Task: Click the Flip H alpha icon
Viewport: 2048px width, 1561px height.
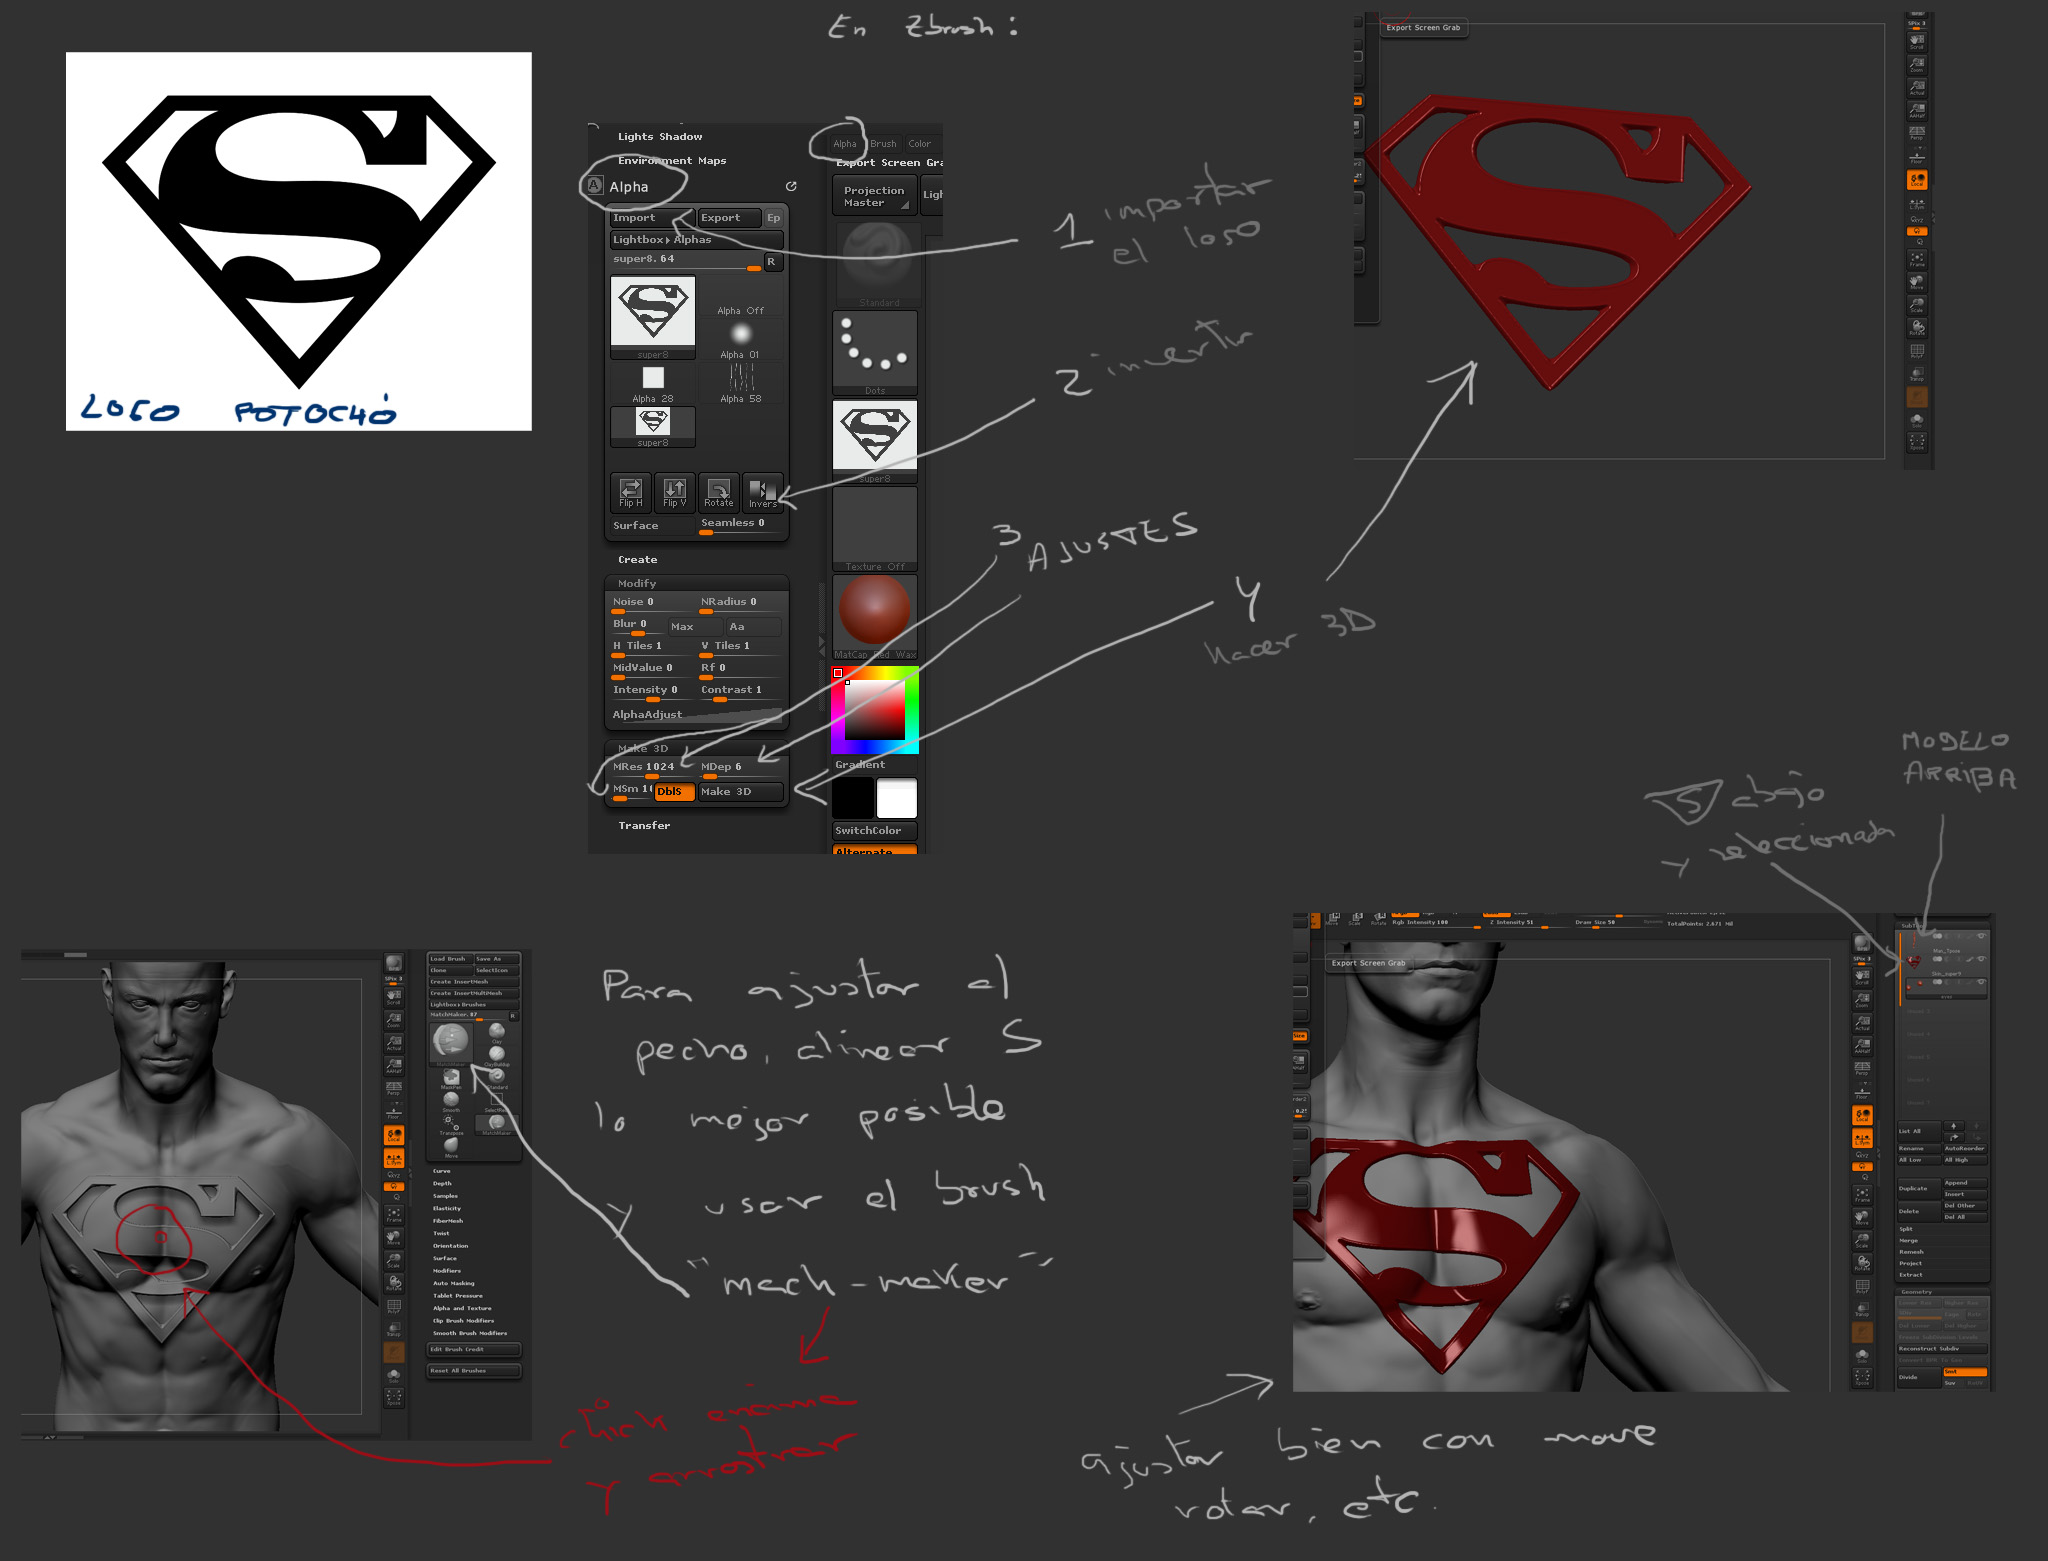Action: tap(631, 491)
